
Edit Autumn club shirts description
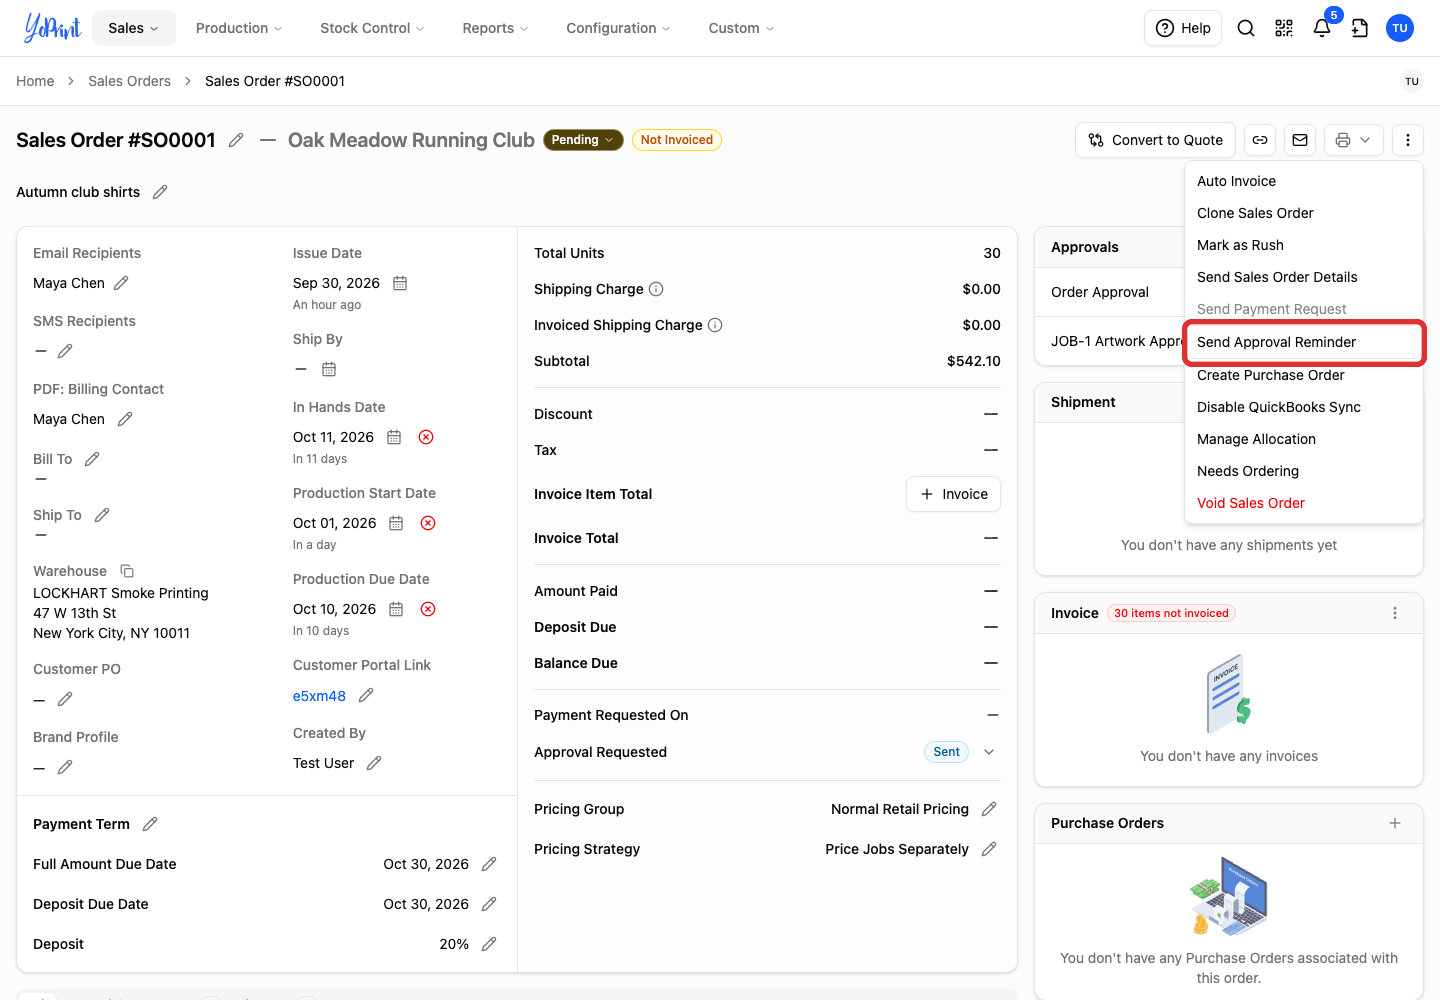[x=160, y=192]
